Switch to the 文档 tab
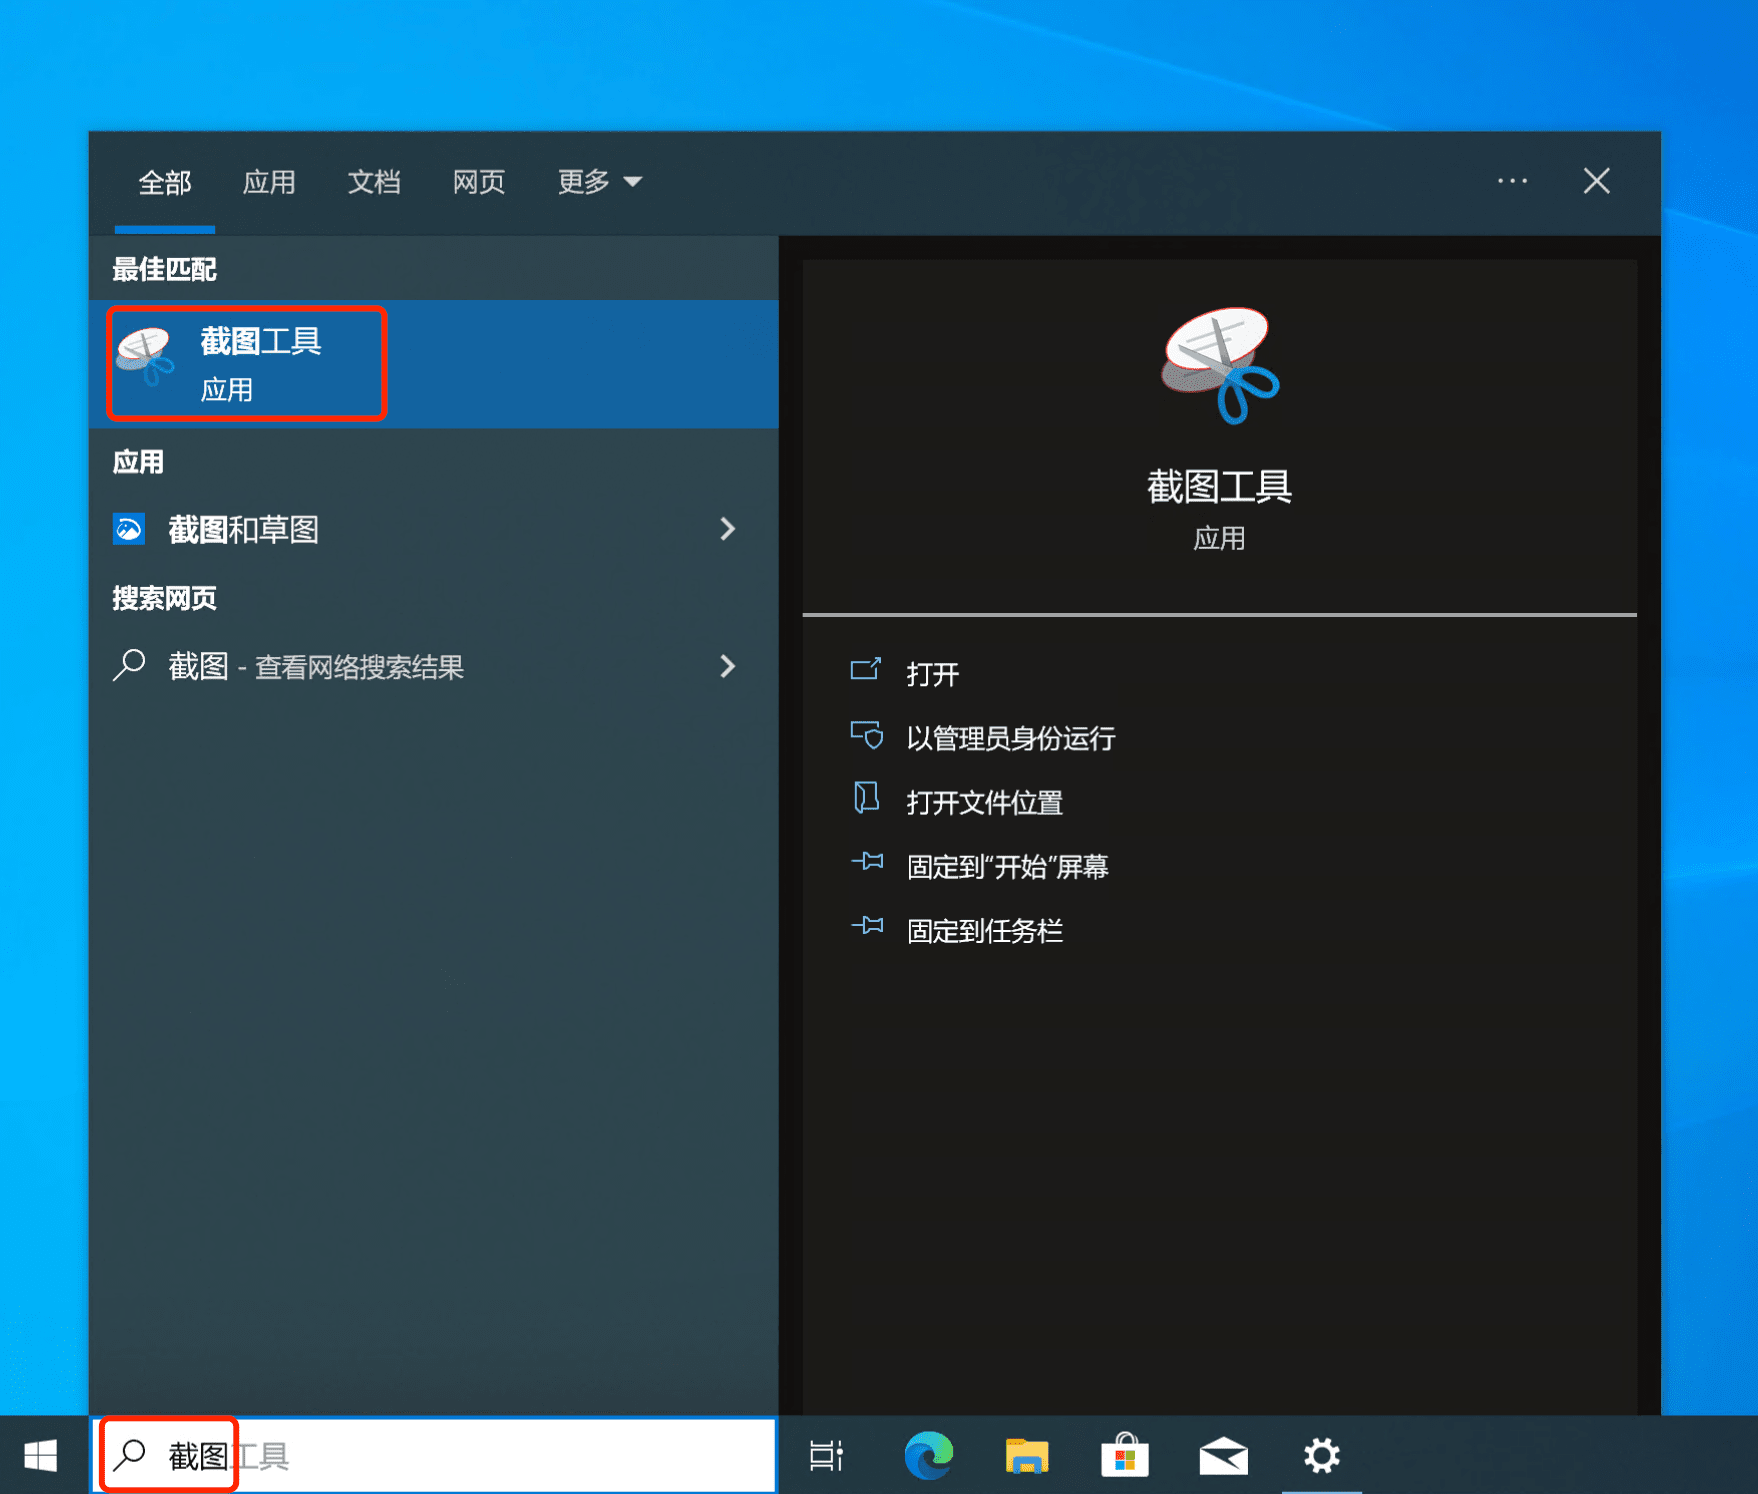1758x1494 pixels. click(x=374, y=182)
